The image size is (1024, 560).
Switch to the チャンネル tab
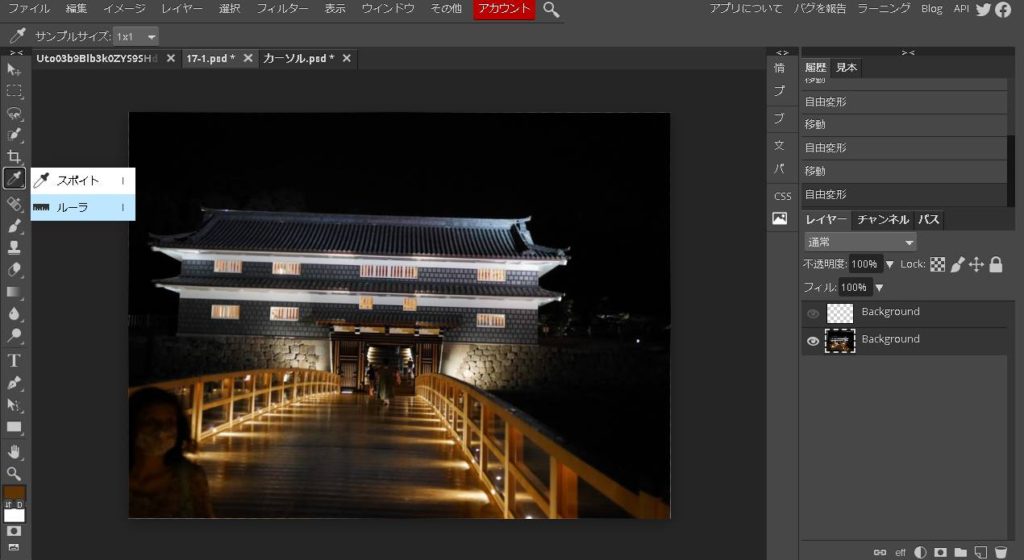(882, 220)
